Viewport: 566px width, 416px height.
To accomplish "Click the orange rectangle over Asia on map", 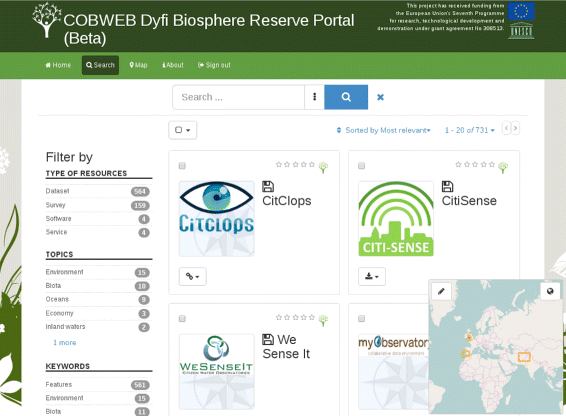I will tap(524, 357).
